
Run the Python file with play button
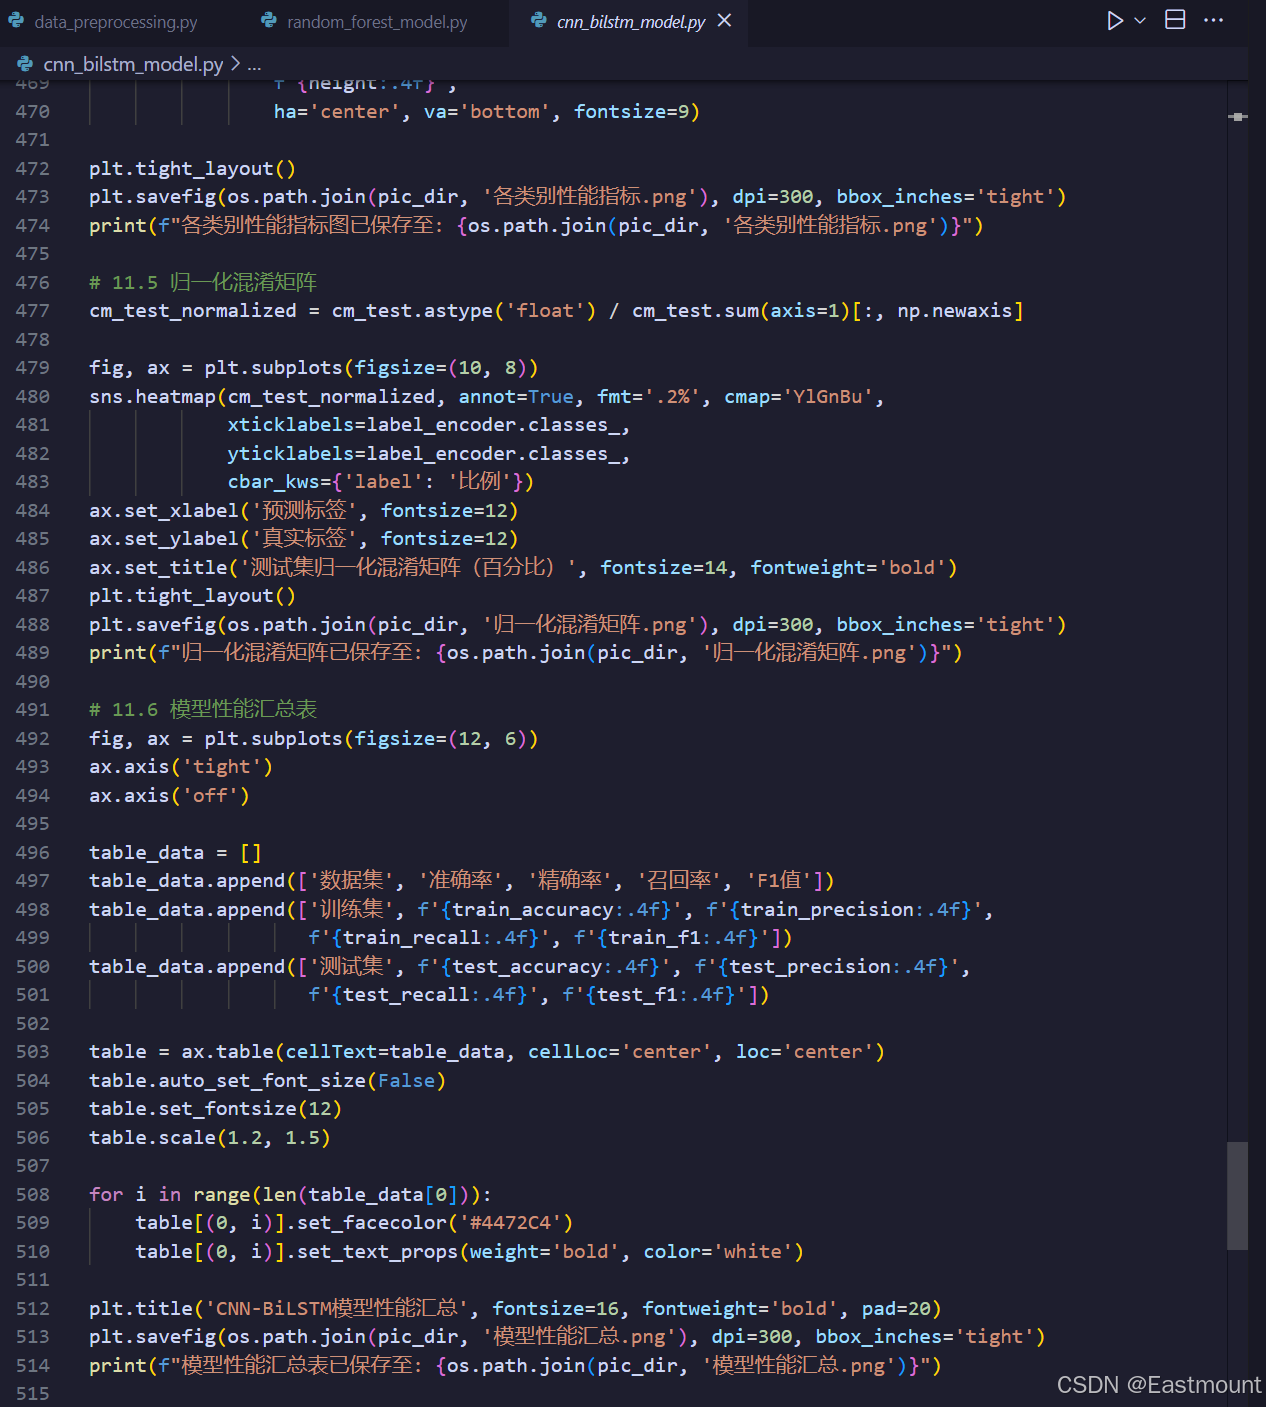tap(1114, 21)
